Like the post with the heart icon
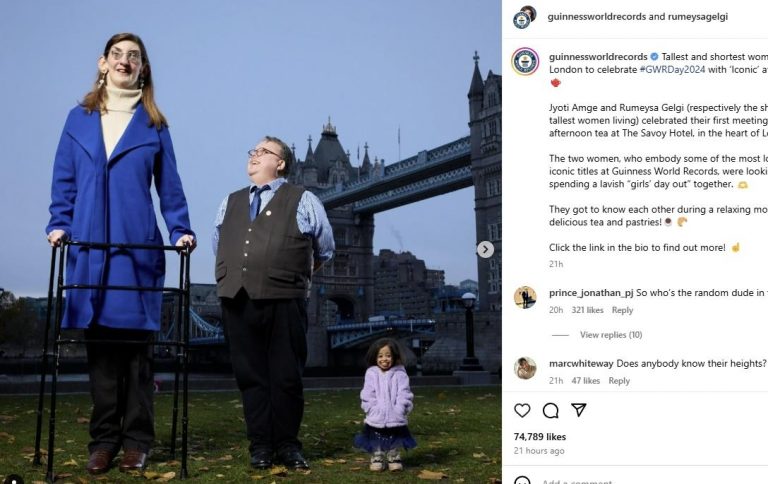The image size is (768, 484). click(522, 410)
